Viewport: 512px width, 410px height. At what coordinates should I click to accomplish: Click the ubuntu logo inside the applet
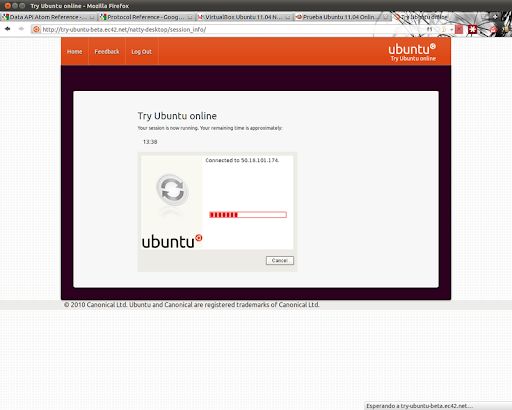point(172,241)
